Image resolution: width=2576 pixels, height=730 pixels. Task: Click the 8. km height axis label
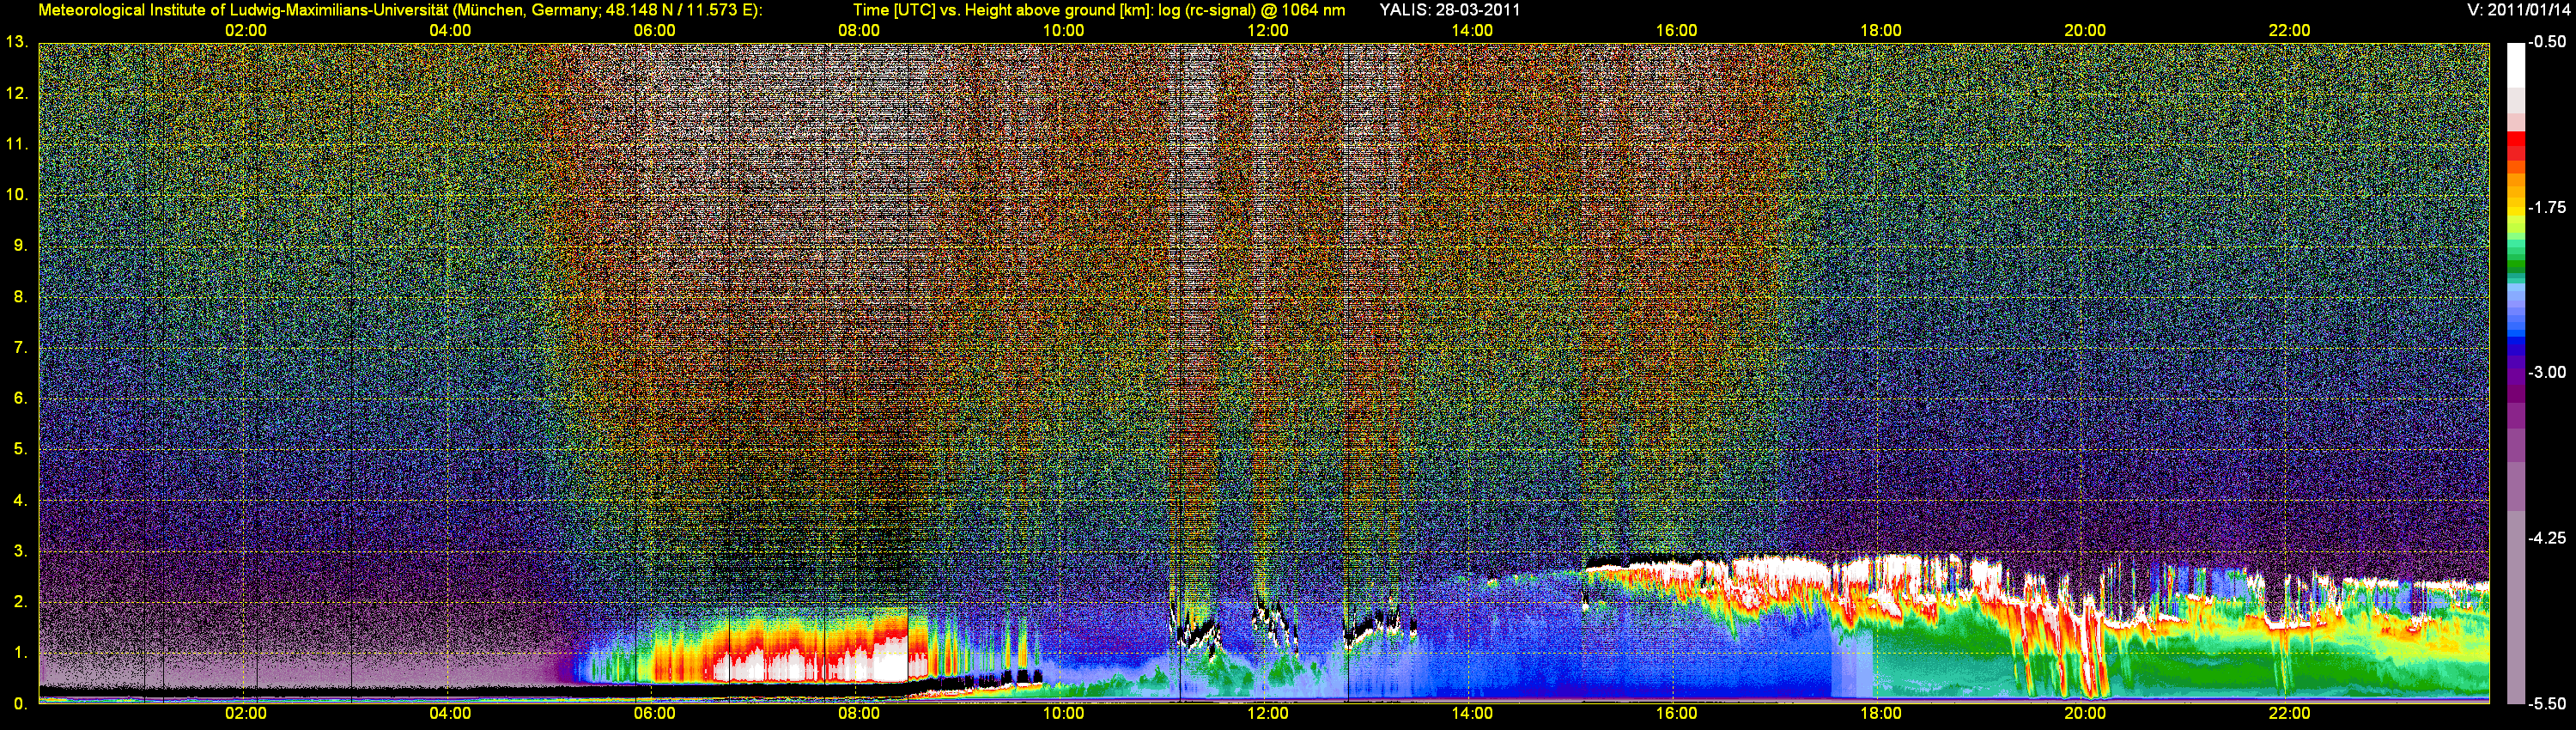pos(21,296)
